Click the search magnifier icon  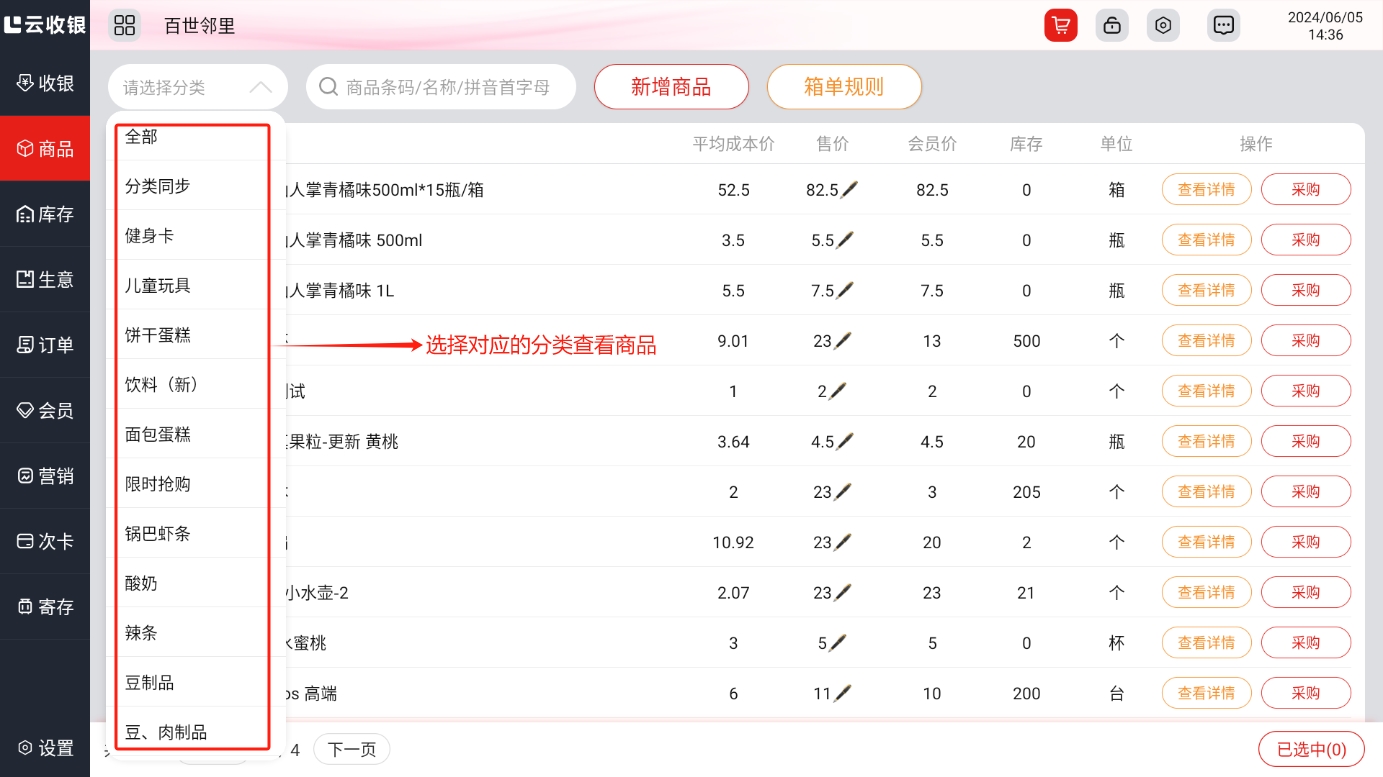pyautogui.click(x=328, y=87)
